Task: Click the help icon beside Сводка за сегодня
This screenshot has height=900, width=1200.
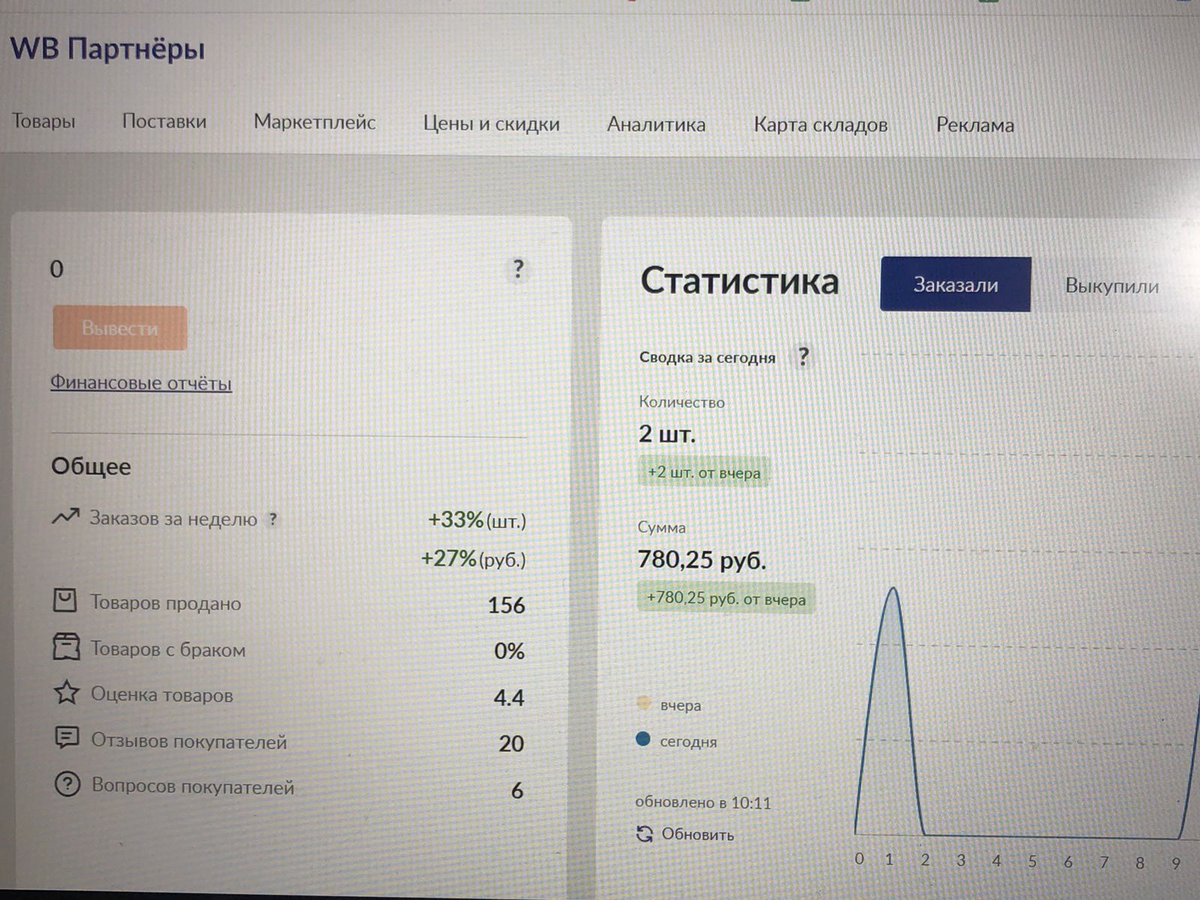Action: 802,357
